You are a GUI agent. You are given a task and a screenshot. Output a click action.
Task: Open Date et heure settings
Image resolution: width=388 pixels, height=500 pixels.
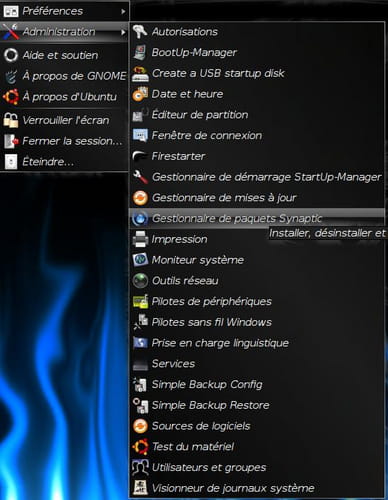pos(257,94)
